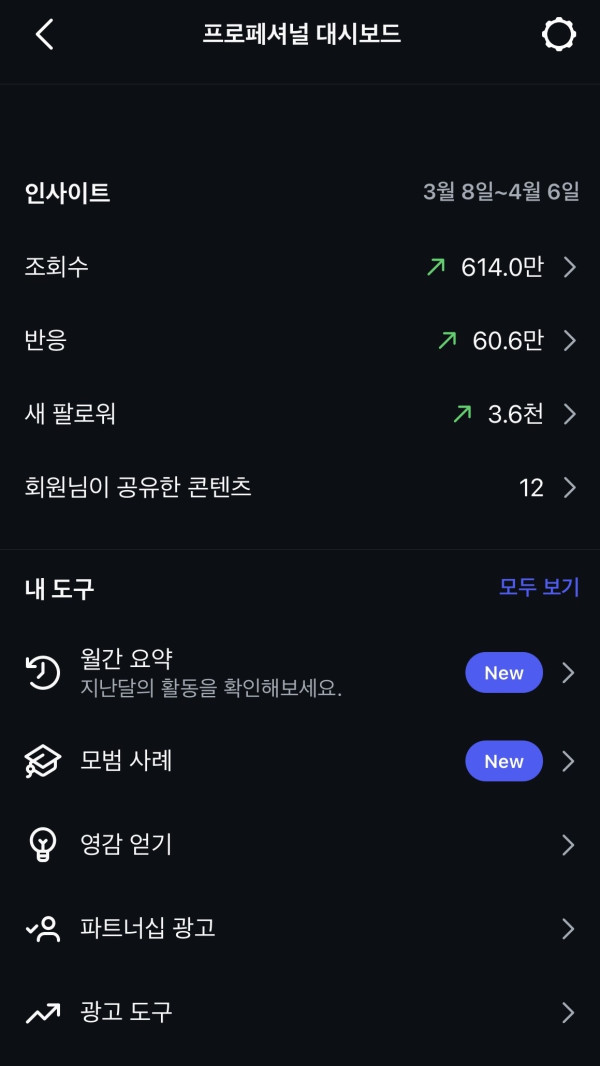This screenshot has width=600, height=1066.
Task: Open the 회원님이 공유한 콘텐츠 row
Action: (x=138, y=488)
